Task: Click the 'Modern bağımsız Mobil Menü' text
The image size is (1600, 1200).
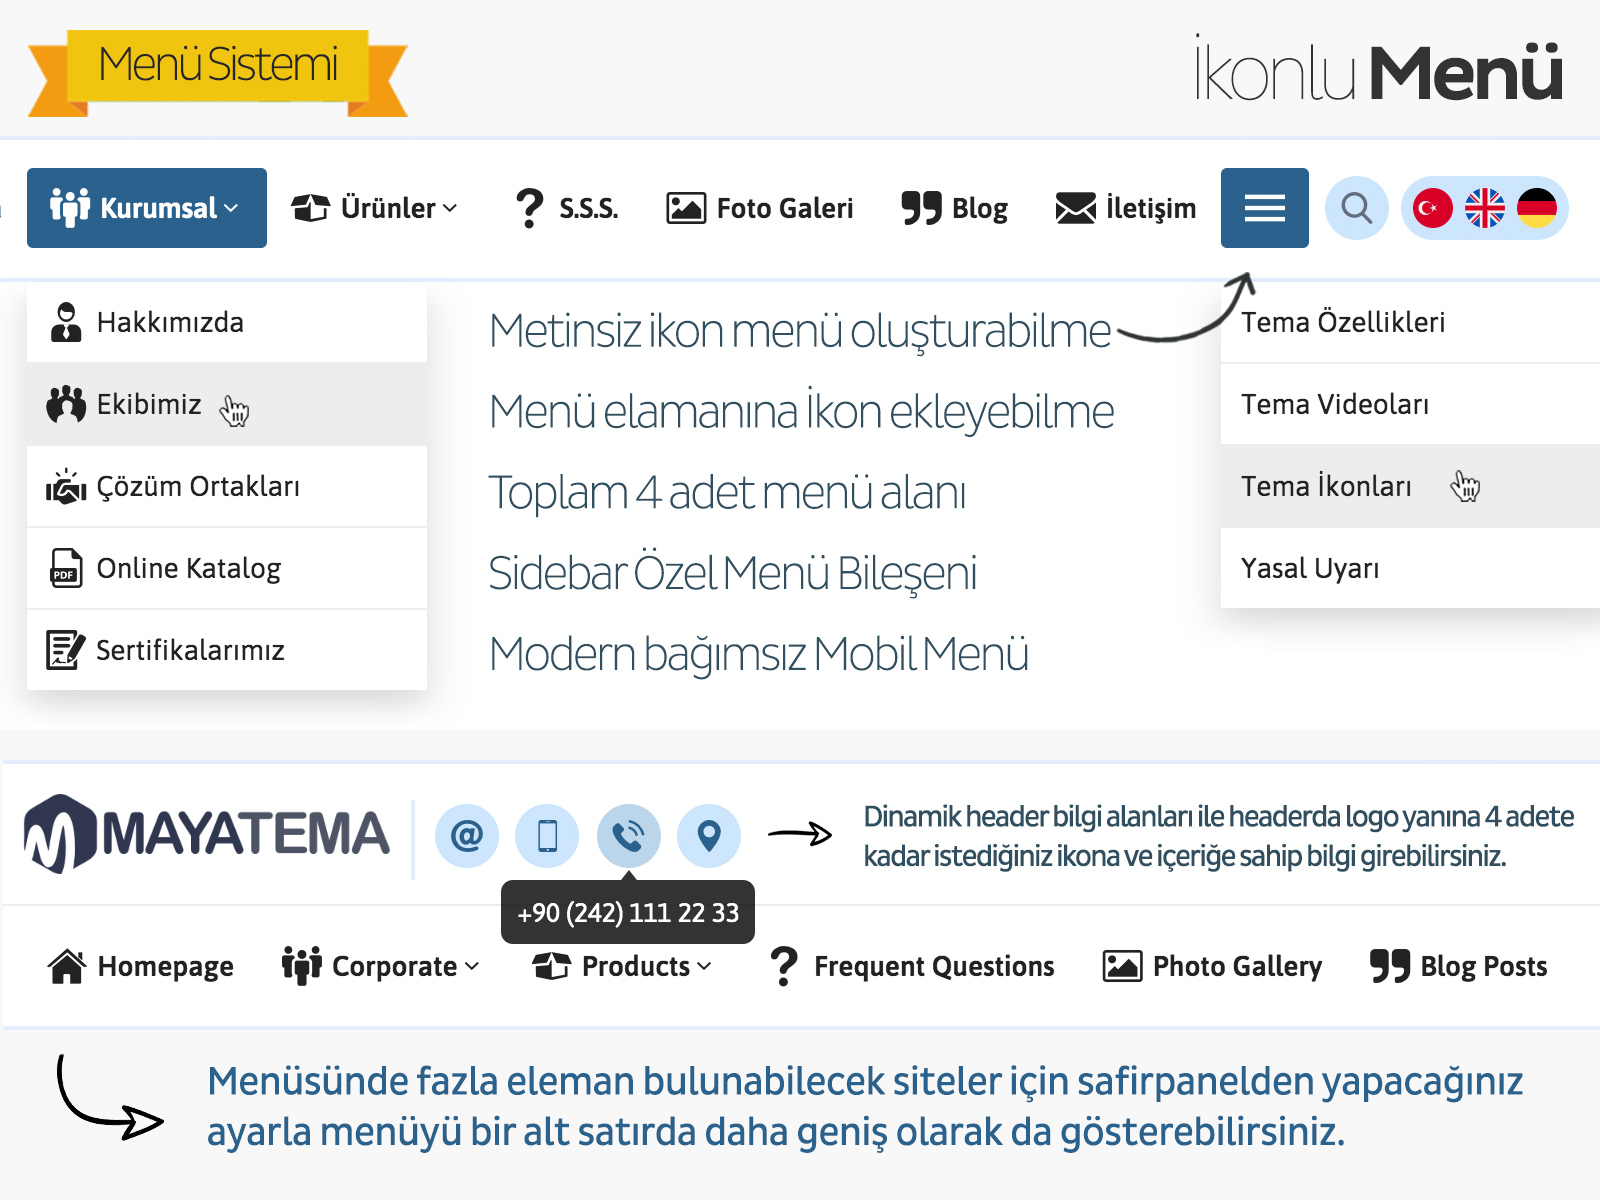Action: click(759, 654)
